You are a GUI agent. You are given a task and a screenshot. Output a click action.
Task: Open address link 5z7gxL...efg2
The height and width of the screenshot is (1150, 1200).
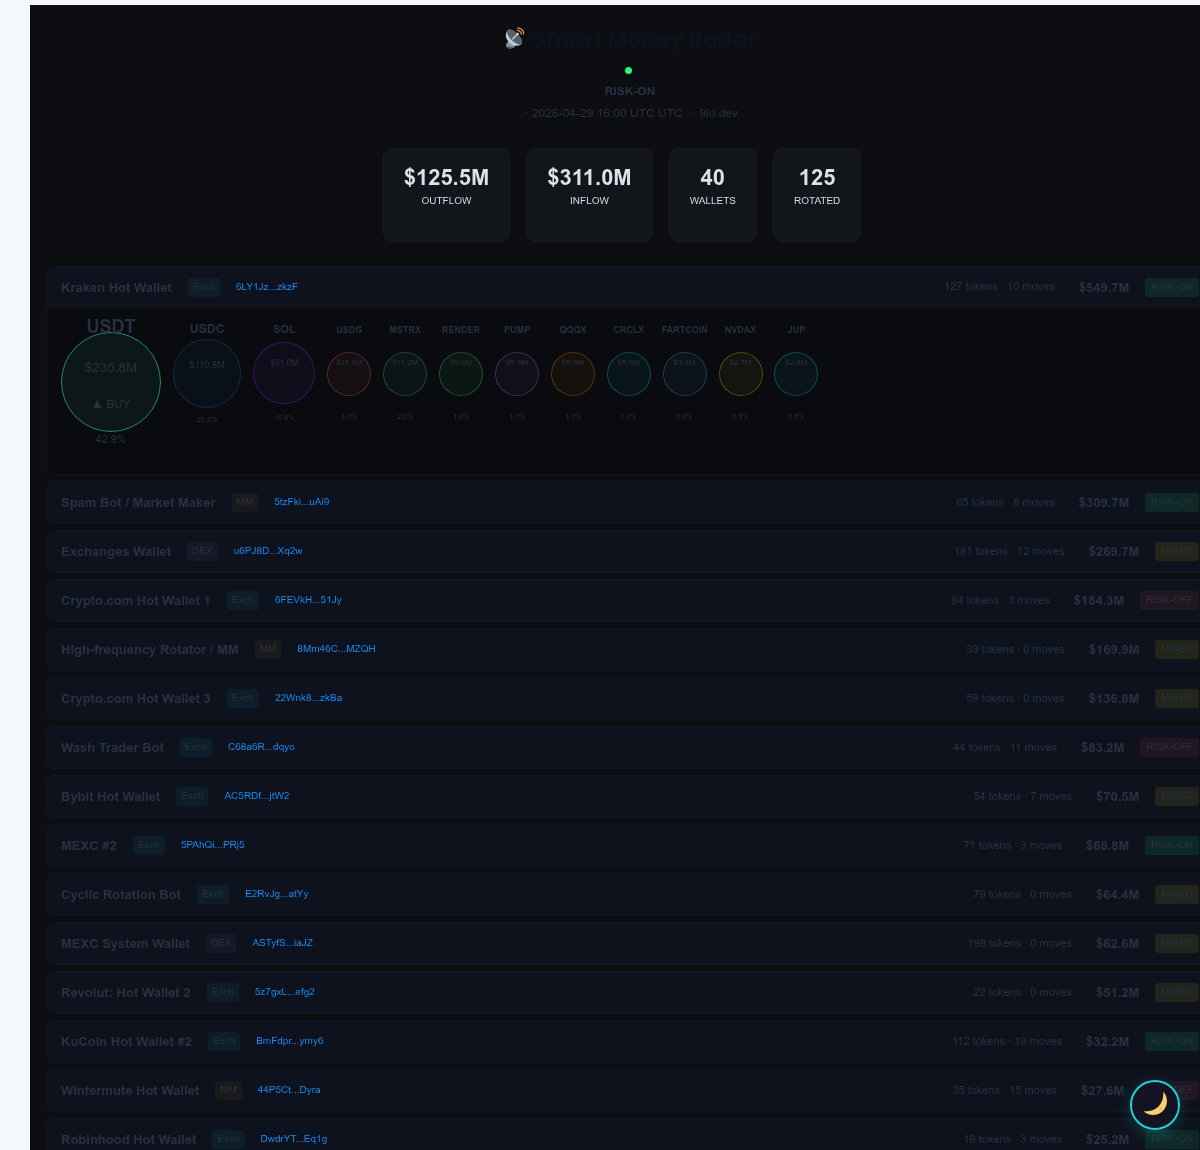coord(285,992)
